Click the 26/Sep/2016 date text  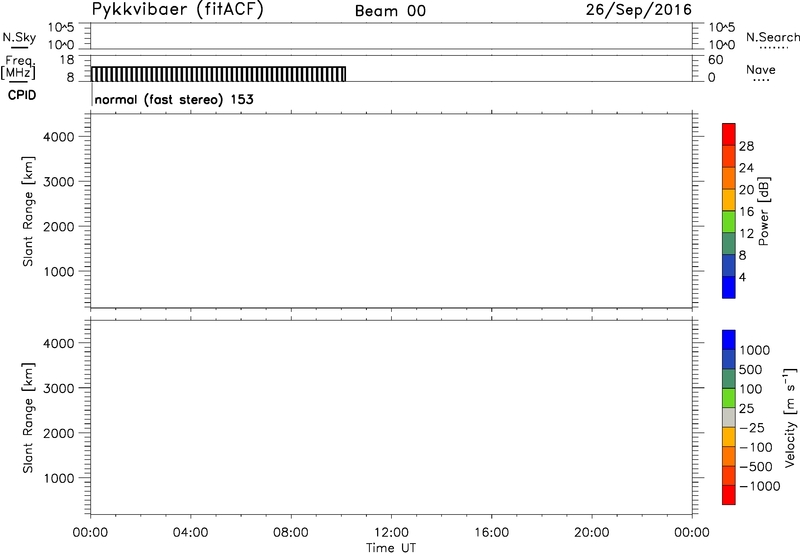tap(638, 10)
